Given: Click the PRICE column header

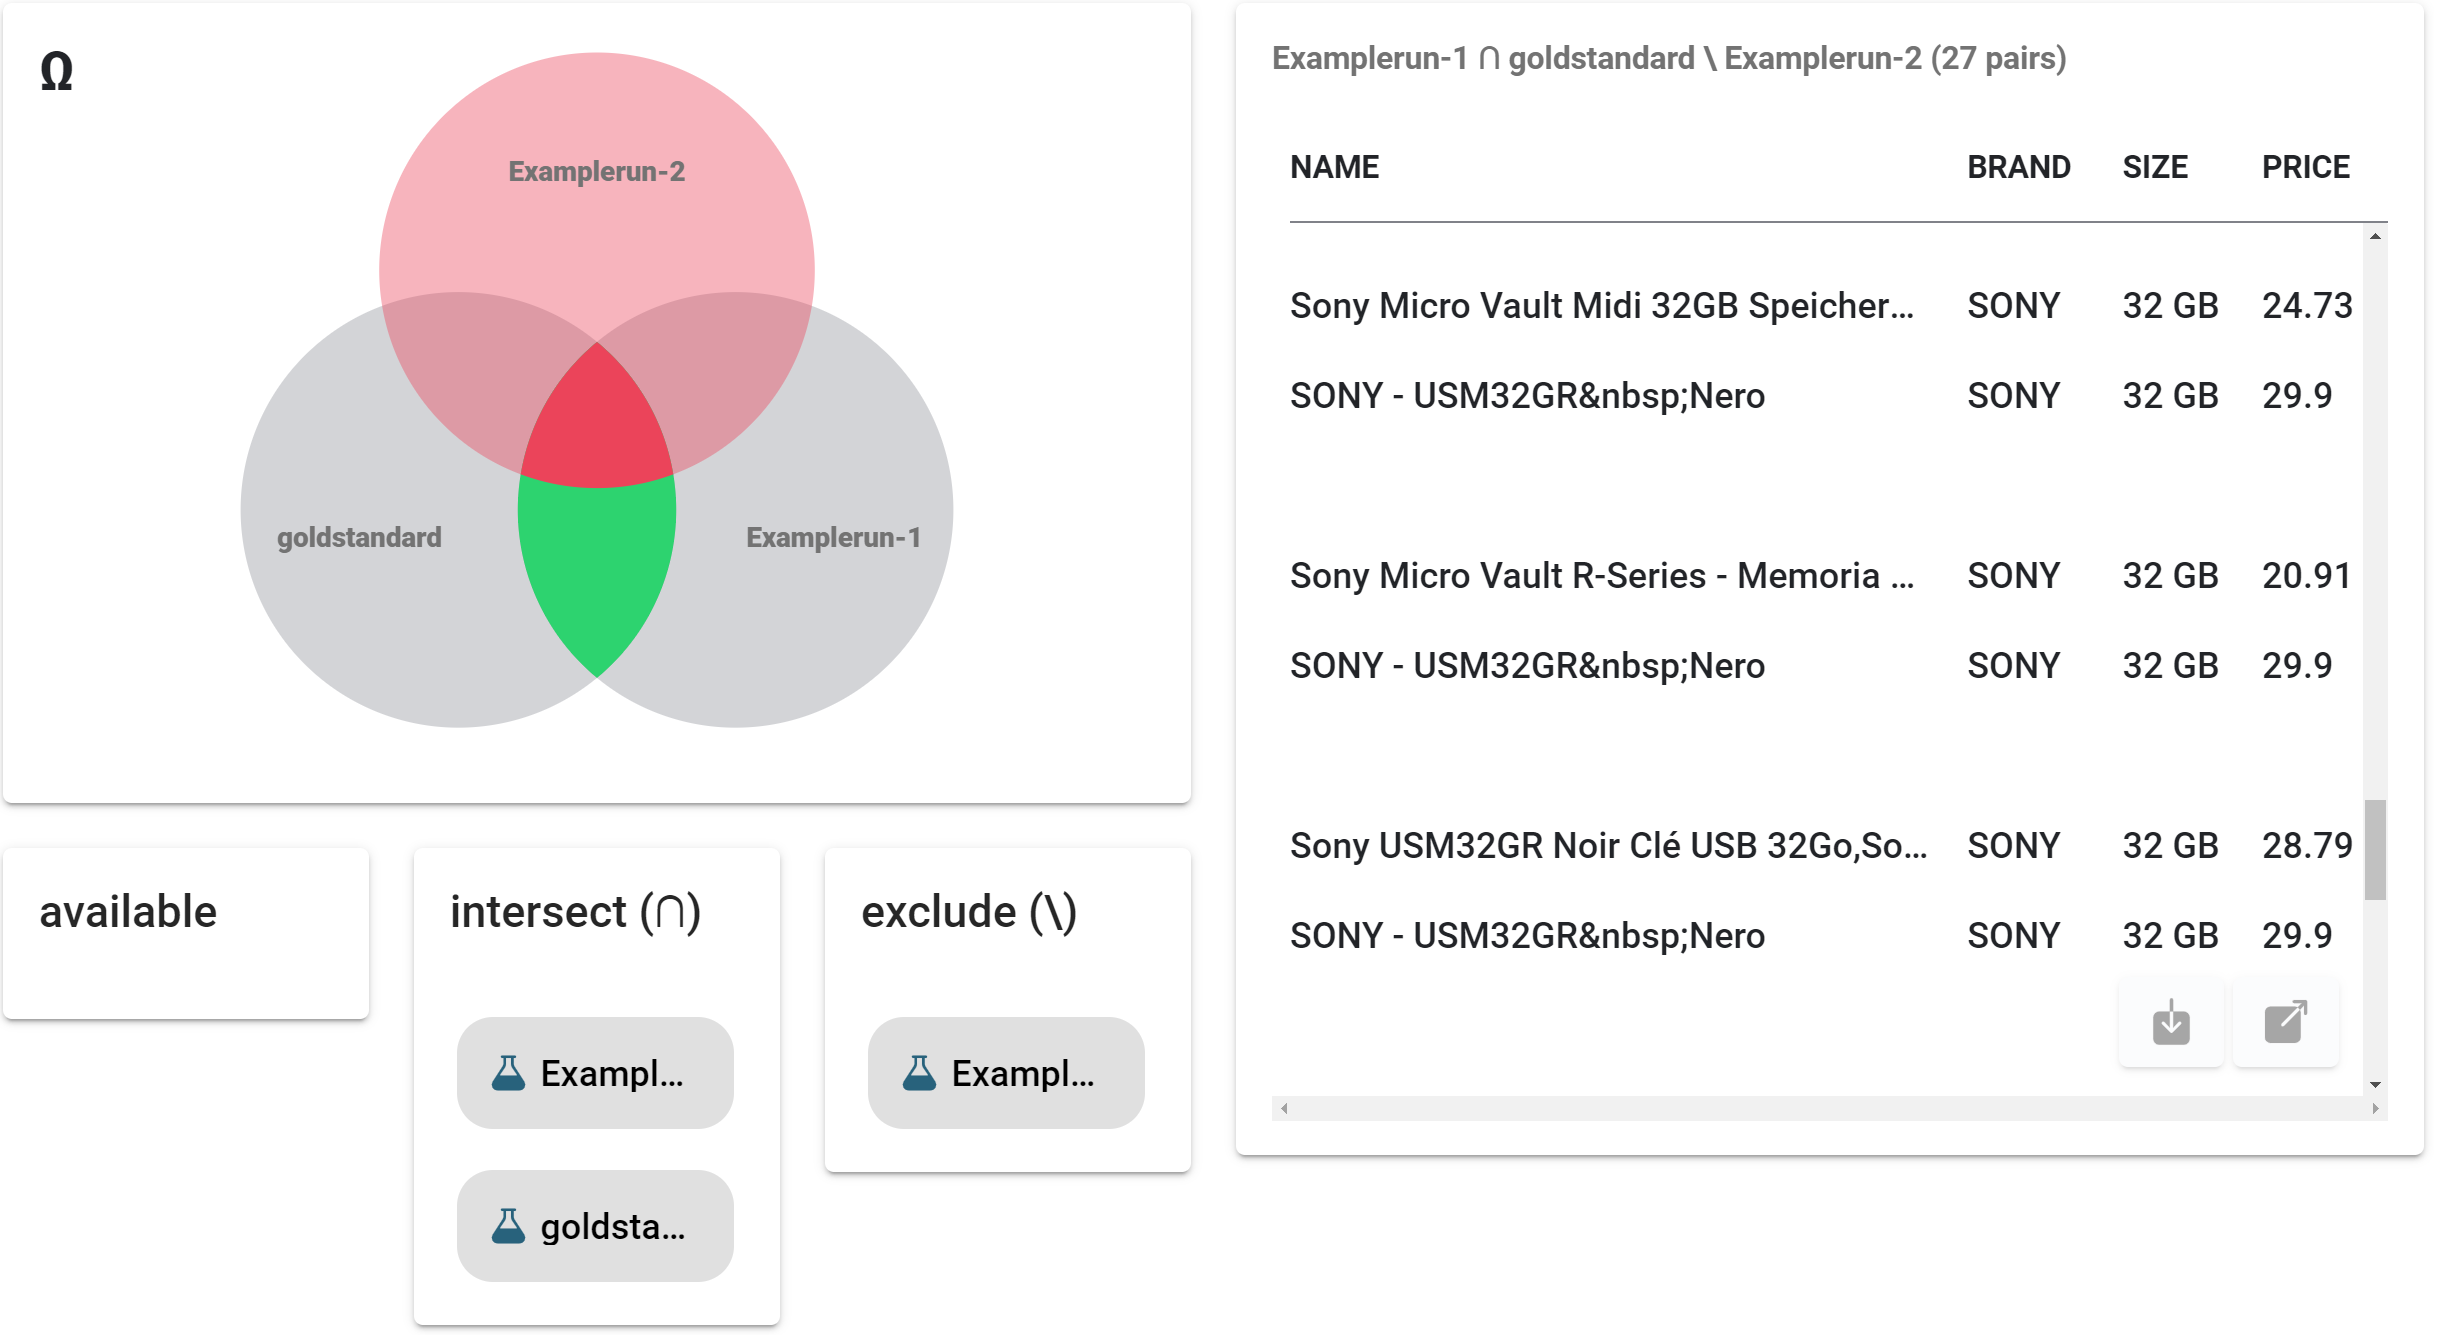Looking at the screenshot, I should coord(2305,167).
